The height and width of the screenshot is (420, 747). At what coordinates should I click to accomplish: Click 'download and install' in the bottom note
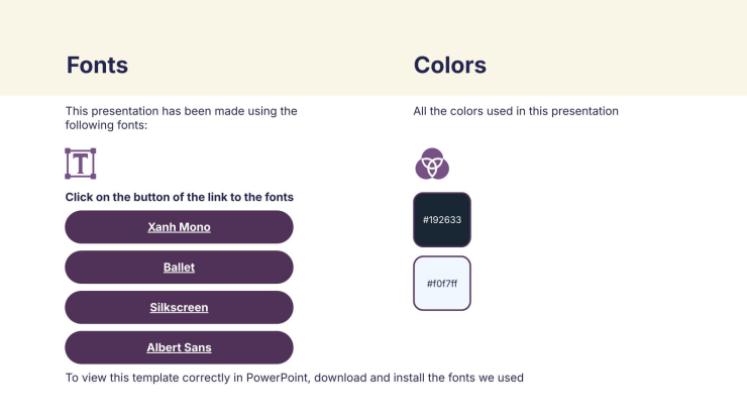(368, 378)
